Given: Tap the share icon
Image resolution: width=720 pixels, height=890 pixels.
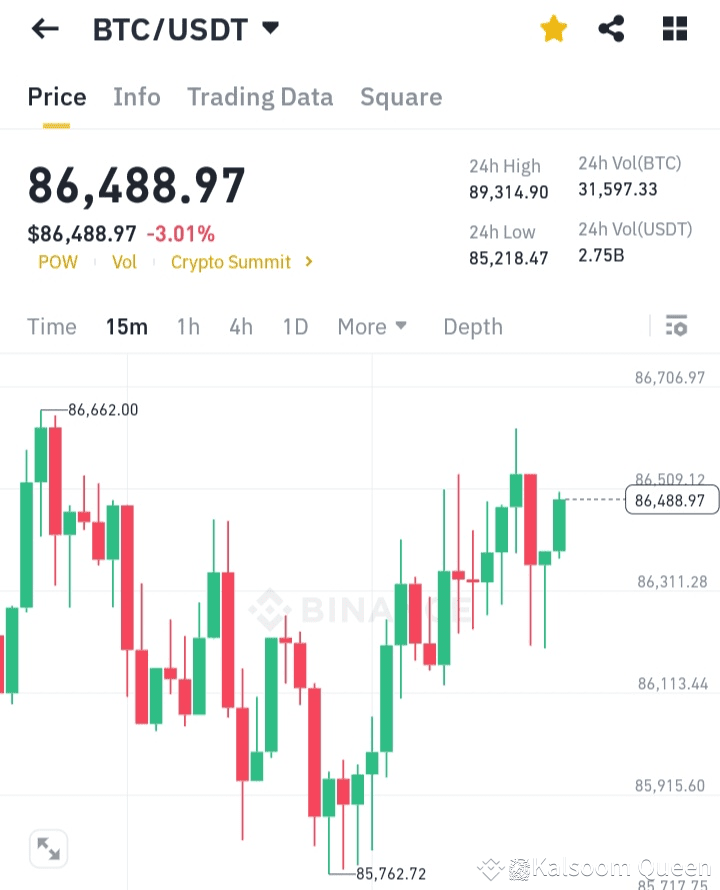Looking at the screenshot, I should pos(611,29).
